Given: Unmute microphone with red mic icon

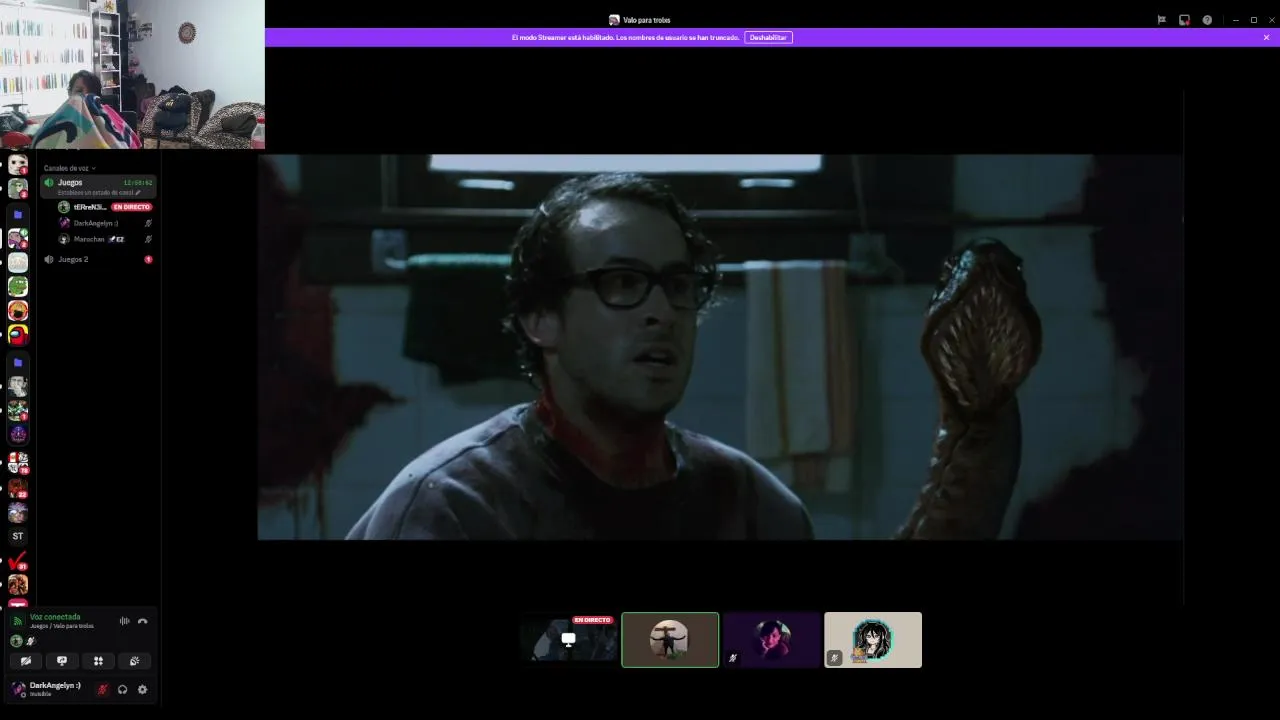Looking at the screenshot, I should coord(102,689).
